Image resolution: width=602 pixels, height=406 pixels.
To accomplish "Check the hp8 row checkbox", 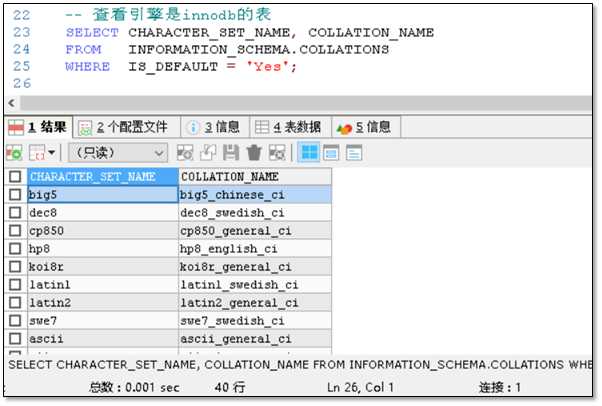I will tap(15, 249).
